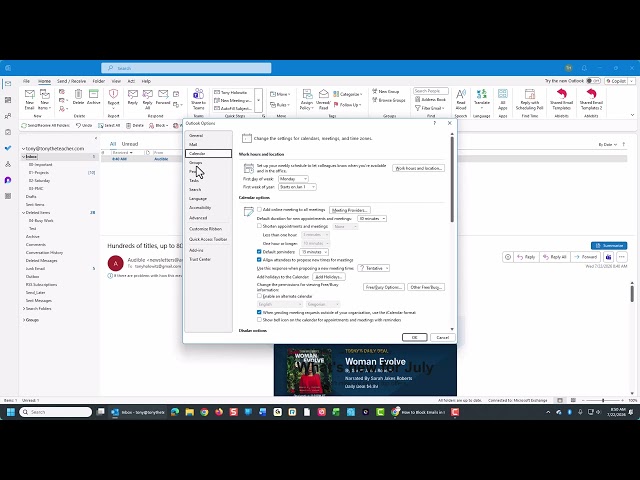Select Customize Ribbon in Options sidebar

pyautogui.click(x=208, y=229)
